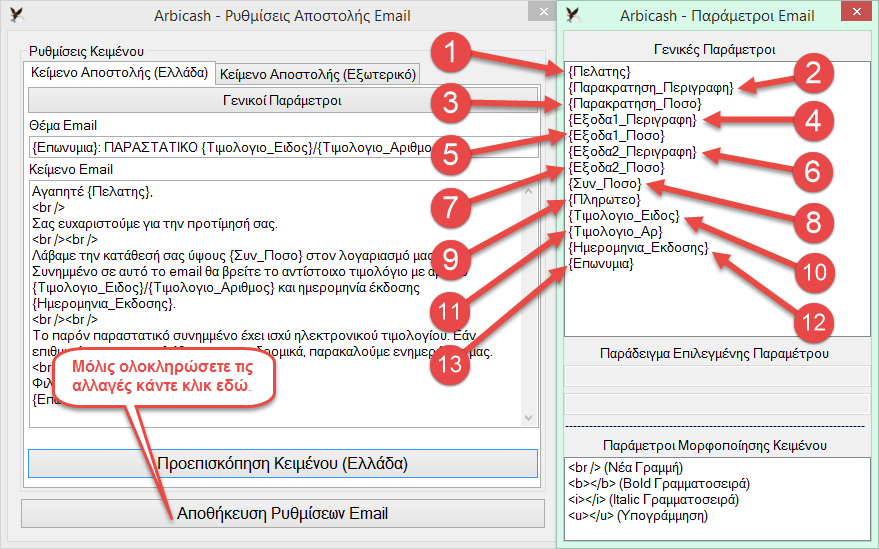
Task: Close the Παράμετροι Email window
Action: 857,11
